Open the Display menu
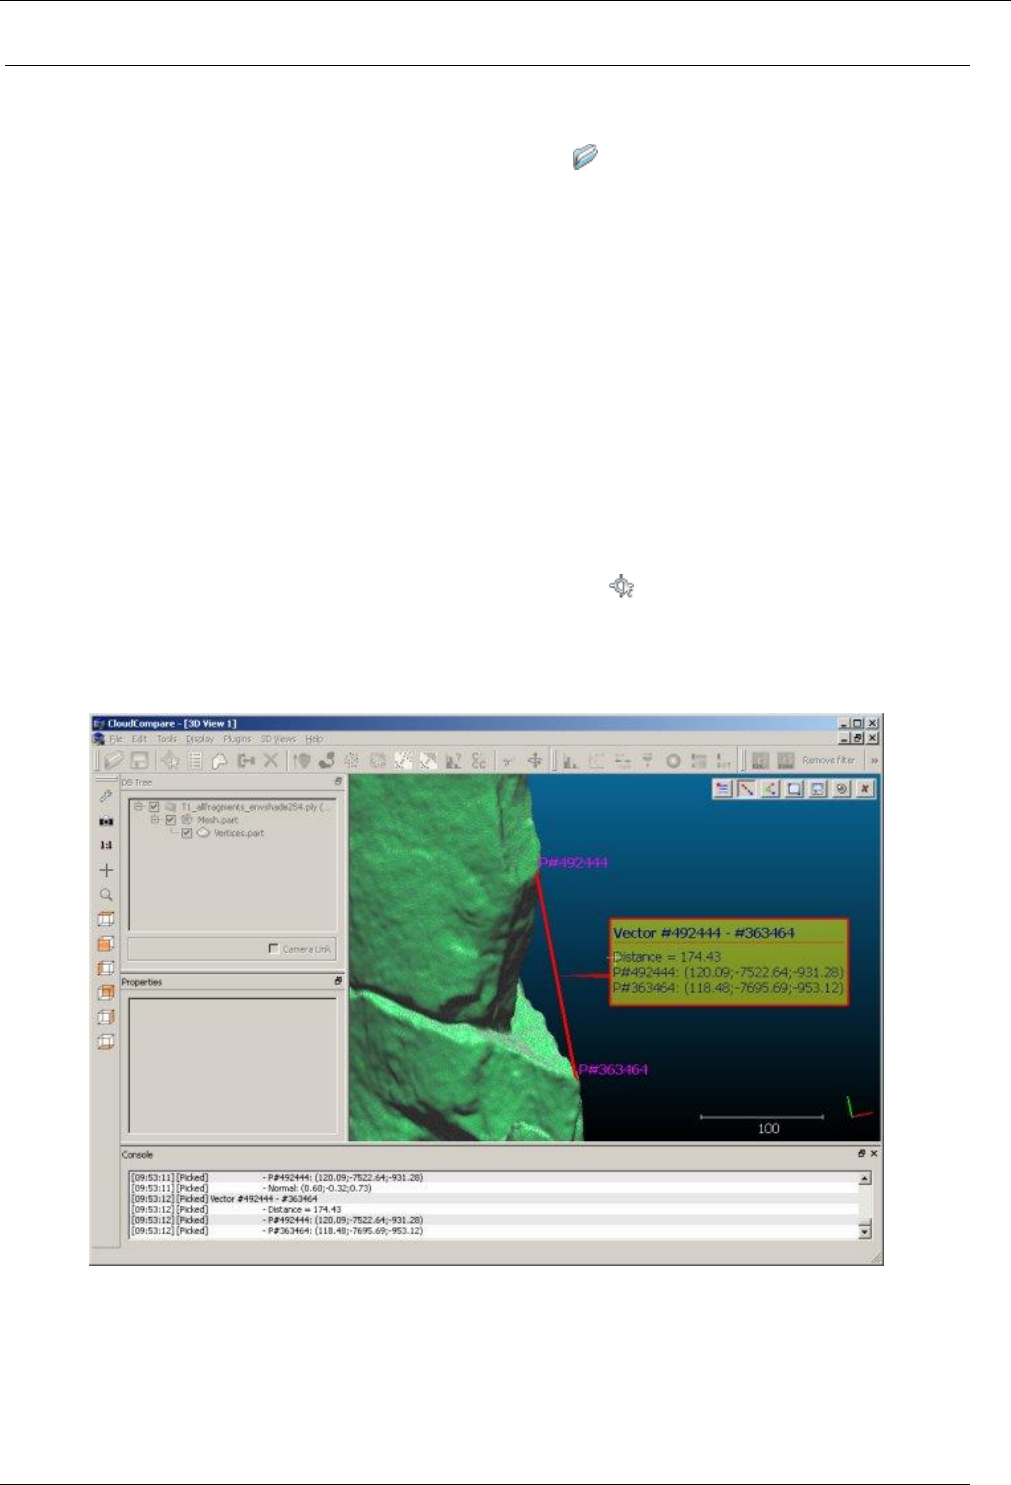 click(x=200, y=739)
